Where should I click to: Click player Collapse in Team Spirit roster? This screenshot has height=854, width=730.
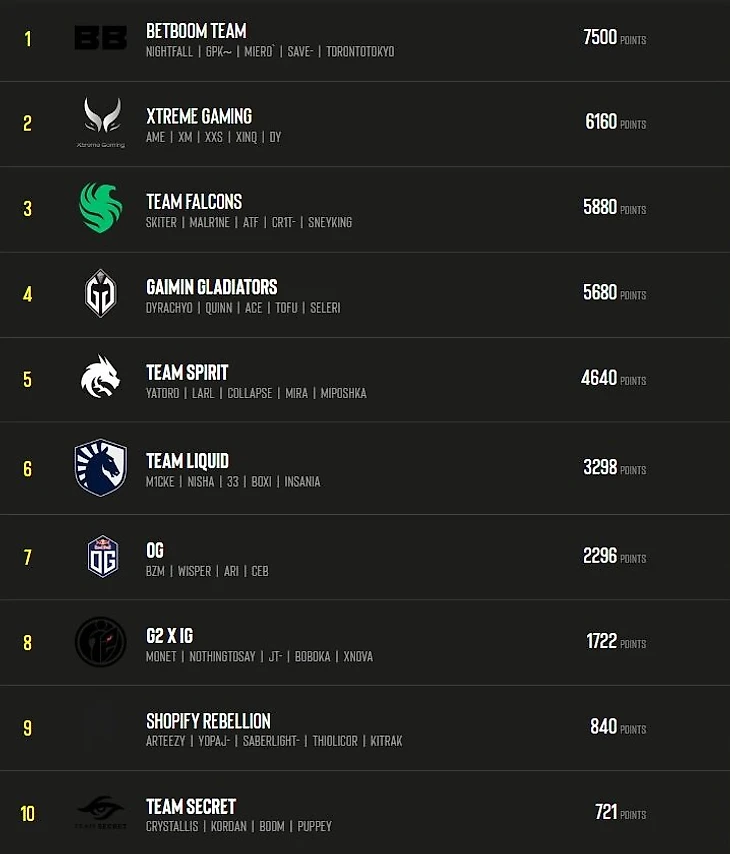point(250,393)
